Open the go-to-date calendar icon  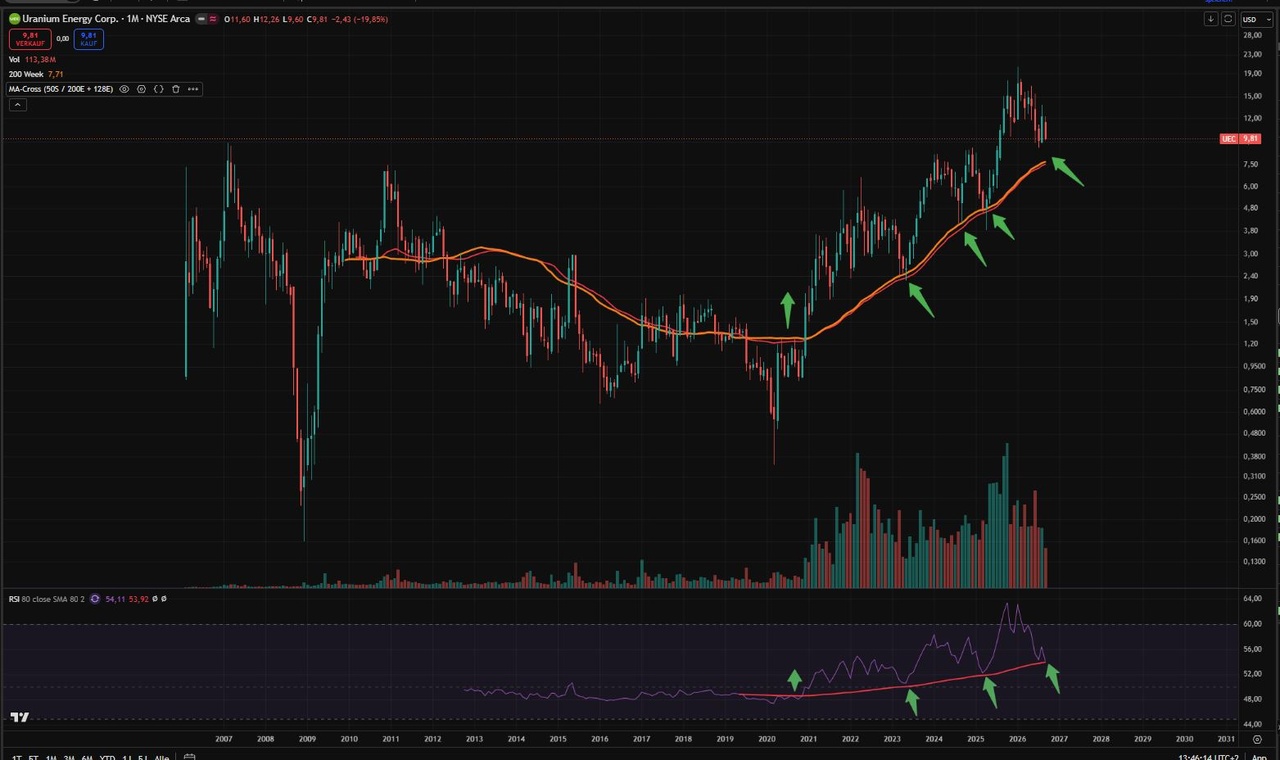coord(189,757)
